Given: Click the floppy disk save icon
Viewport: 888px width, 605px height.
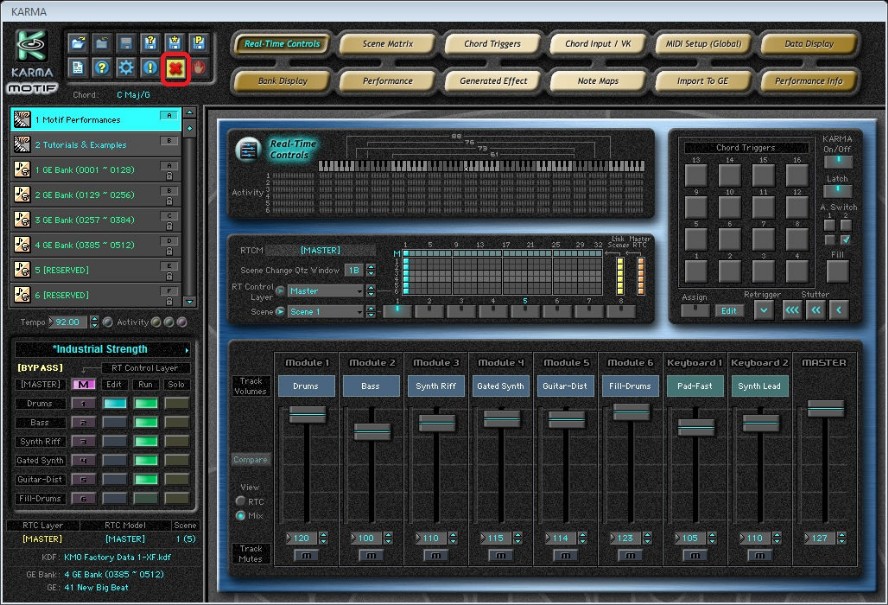Looking at the screenshot, I should point(126,42).
